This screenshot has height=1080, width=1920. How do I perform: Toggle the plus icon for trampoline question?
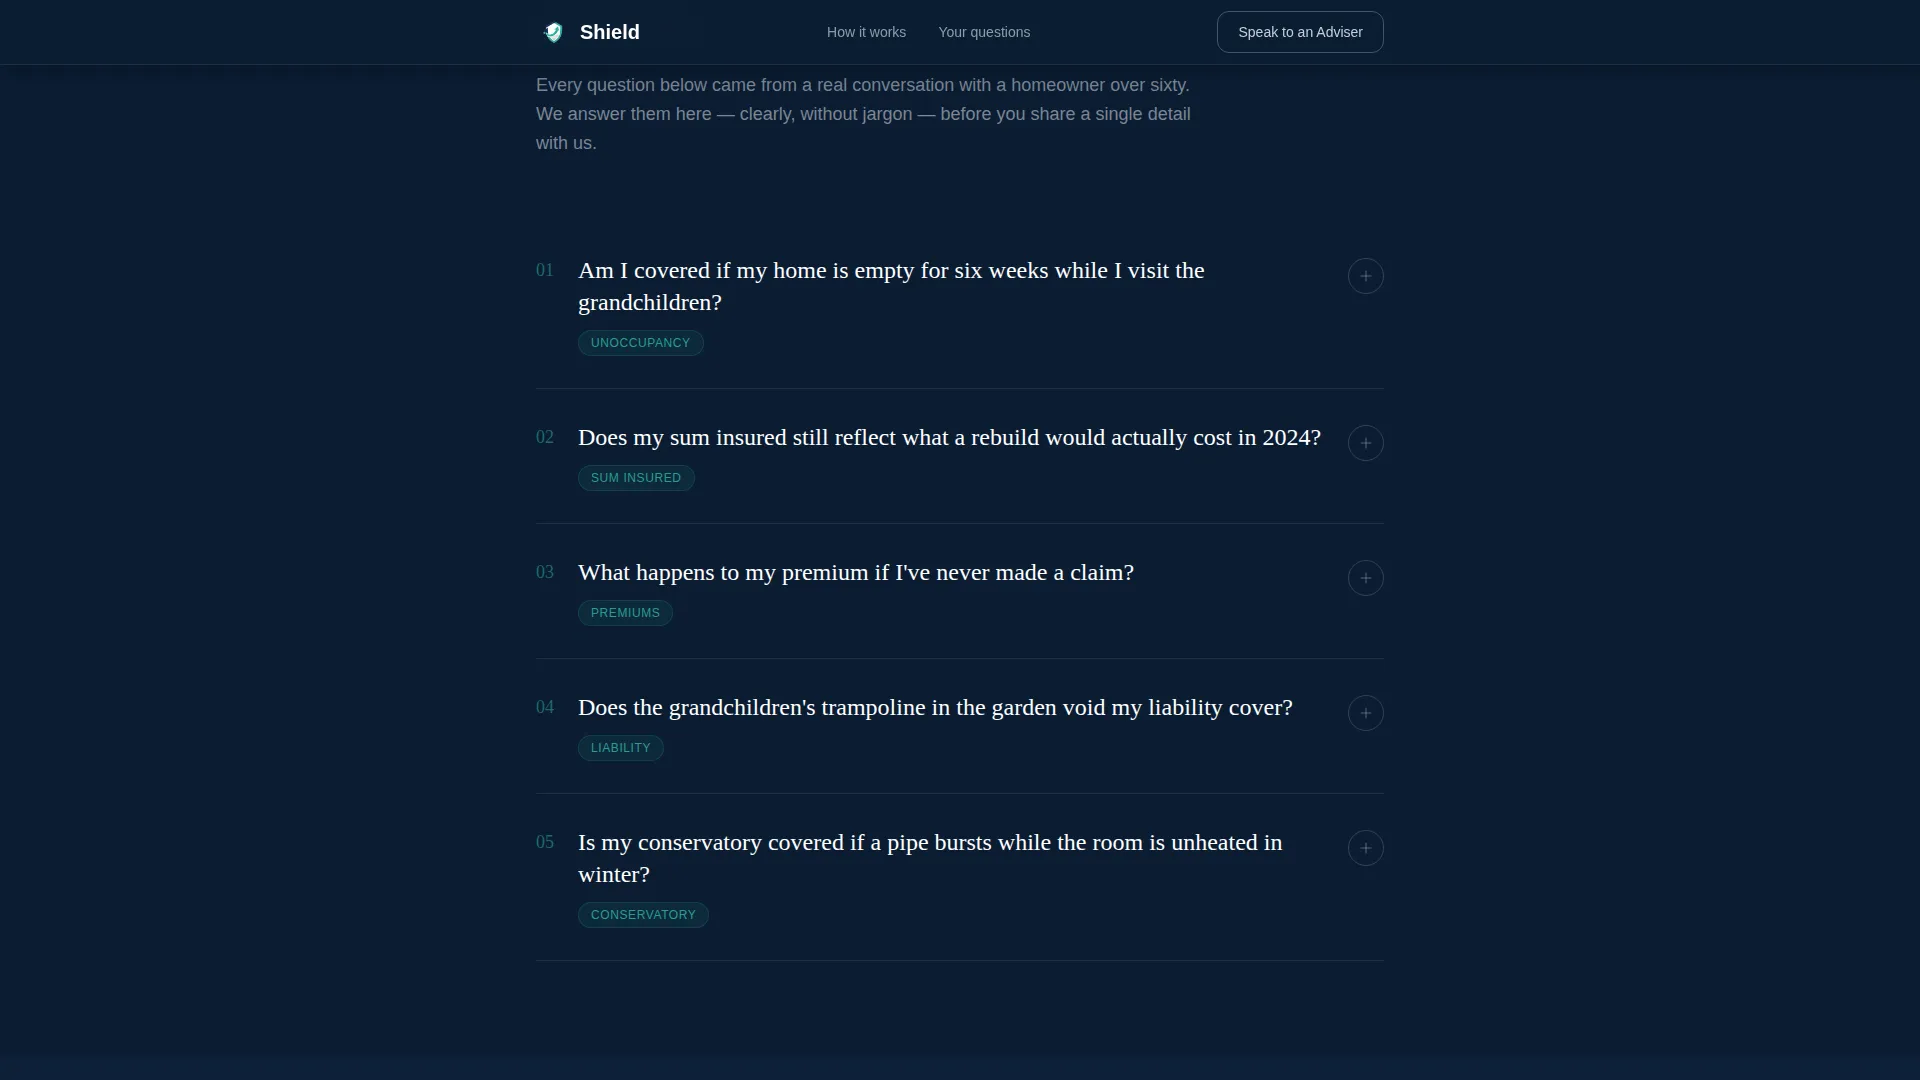1365,713
